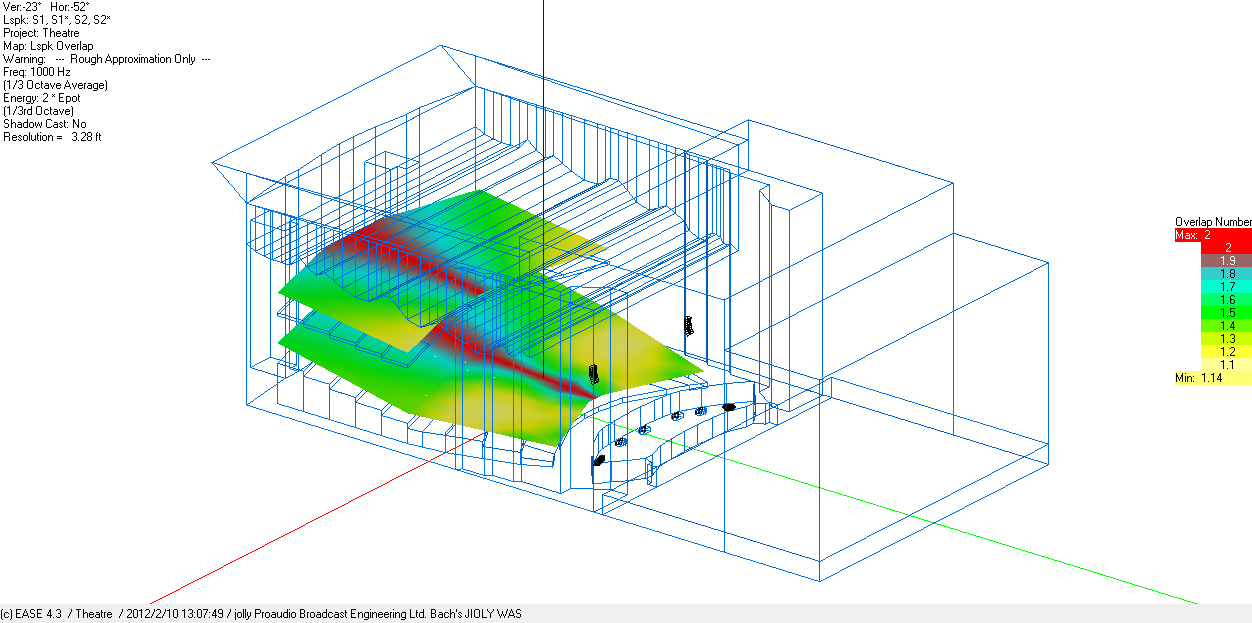Click the rightmost small wireframe stage-lip speaker

point(701,410)
